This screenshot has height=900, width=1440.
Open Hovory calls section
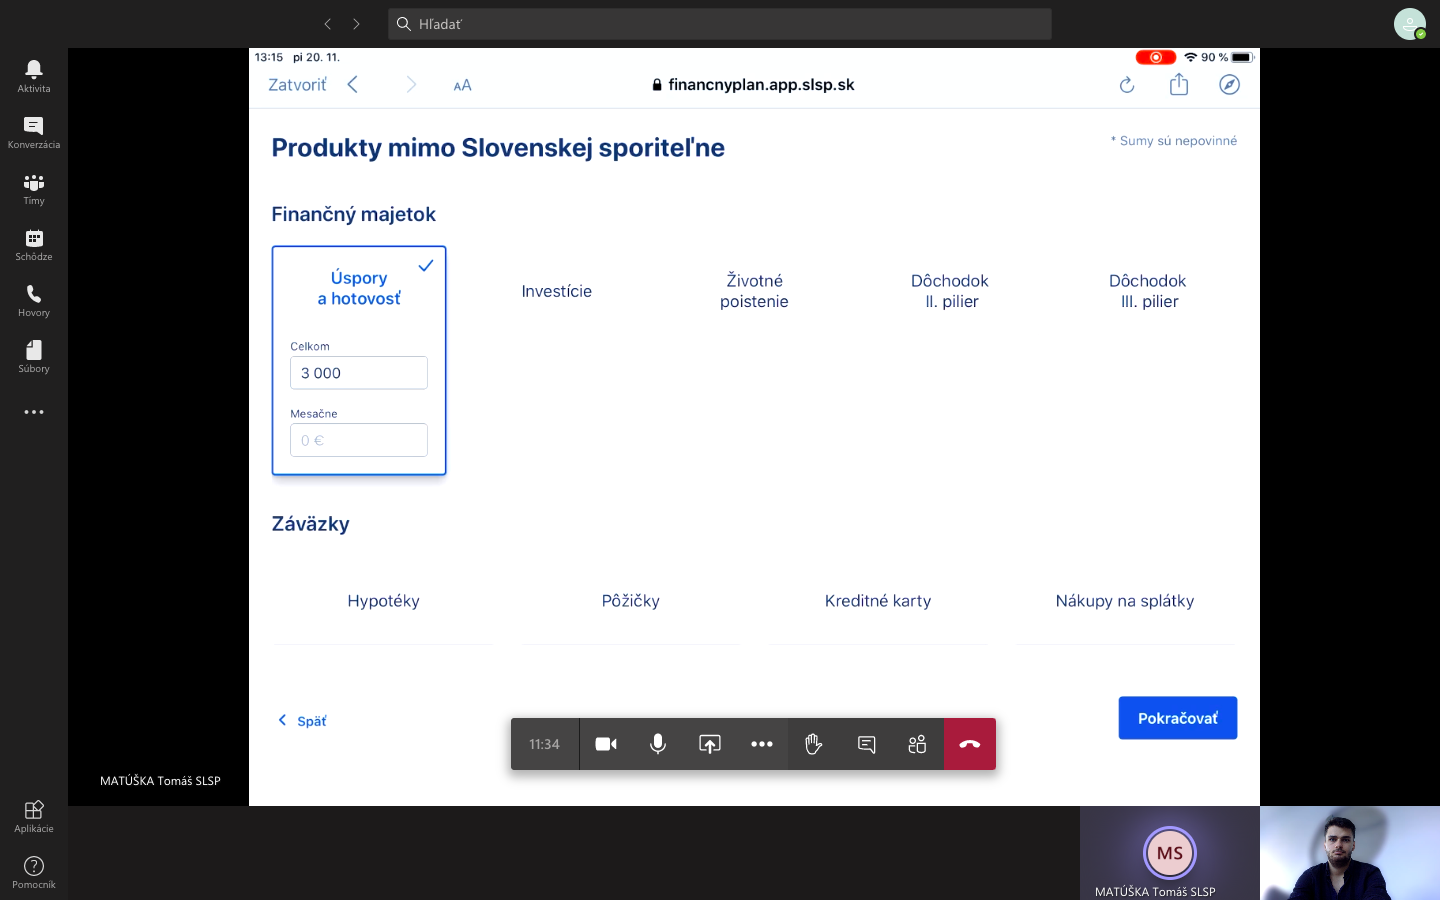pos(34,300)
